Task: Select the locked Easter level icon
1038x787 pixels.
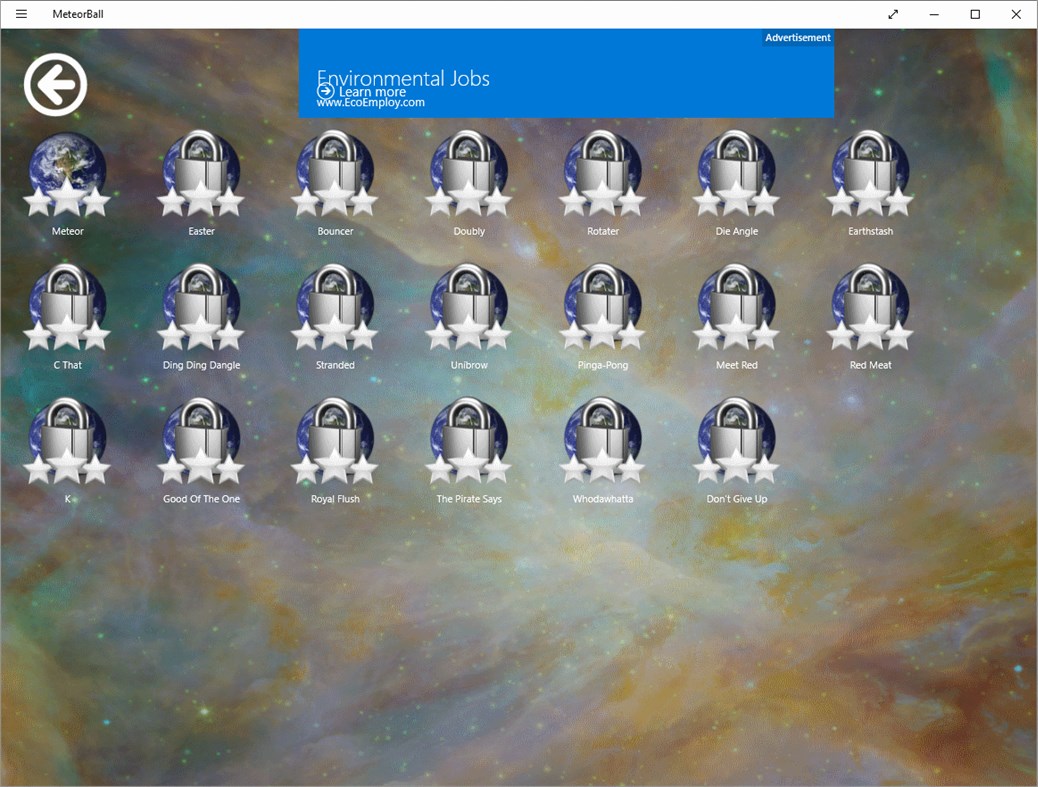Action: [x=201, y=174]
